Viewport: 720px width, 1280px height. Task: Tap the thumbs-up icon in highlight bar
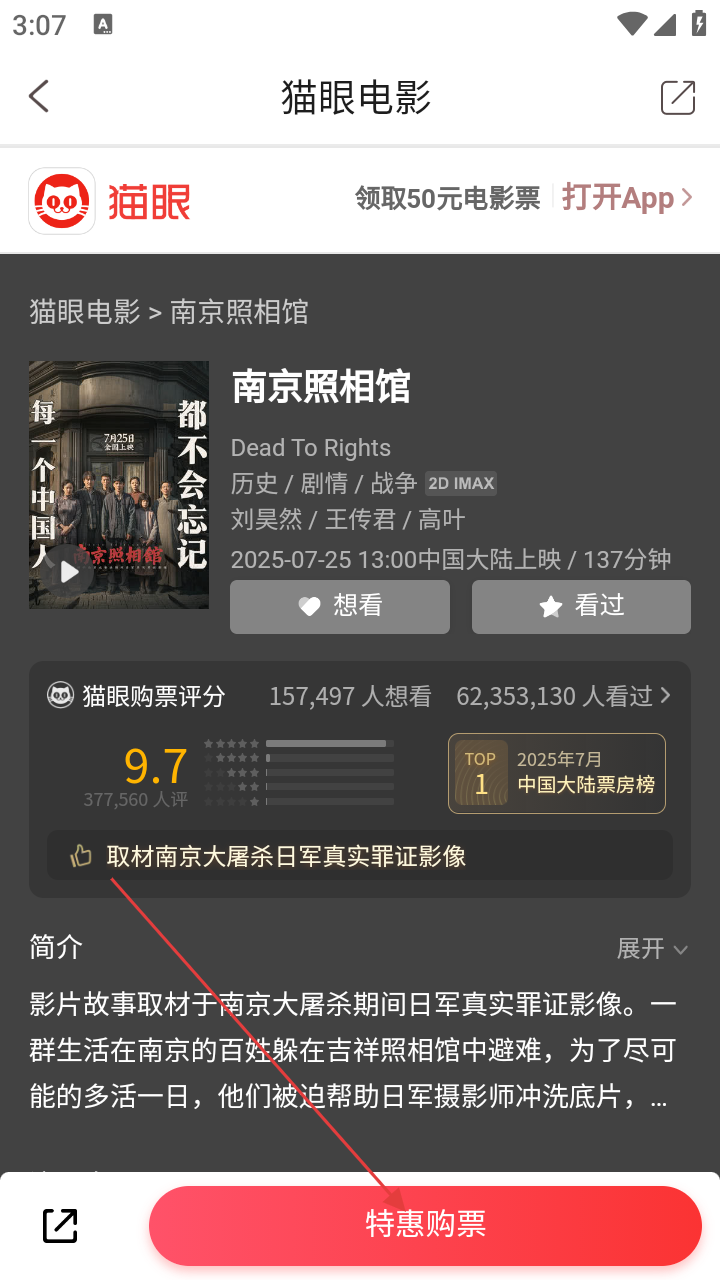[80, 856]
